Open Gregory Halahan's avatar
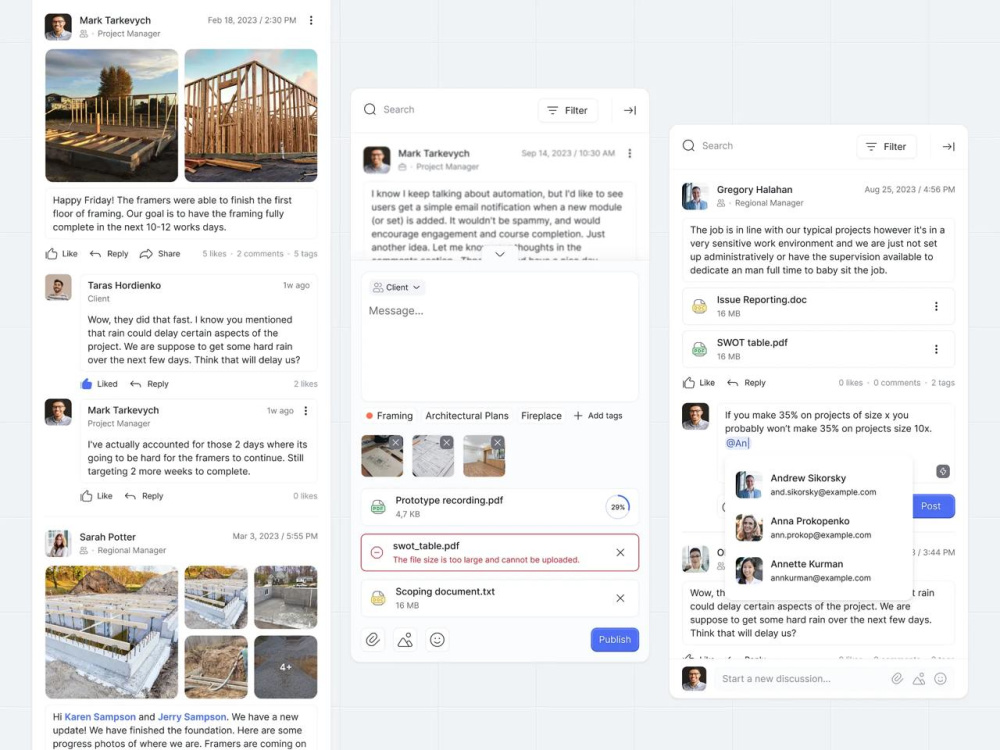 [695, 196]
